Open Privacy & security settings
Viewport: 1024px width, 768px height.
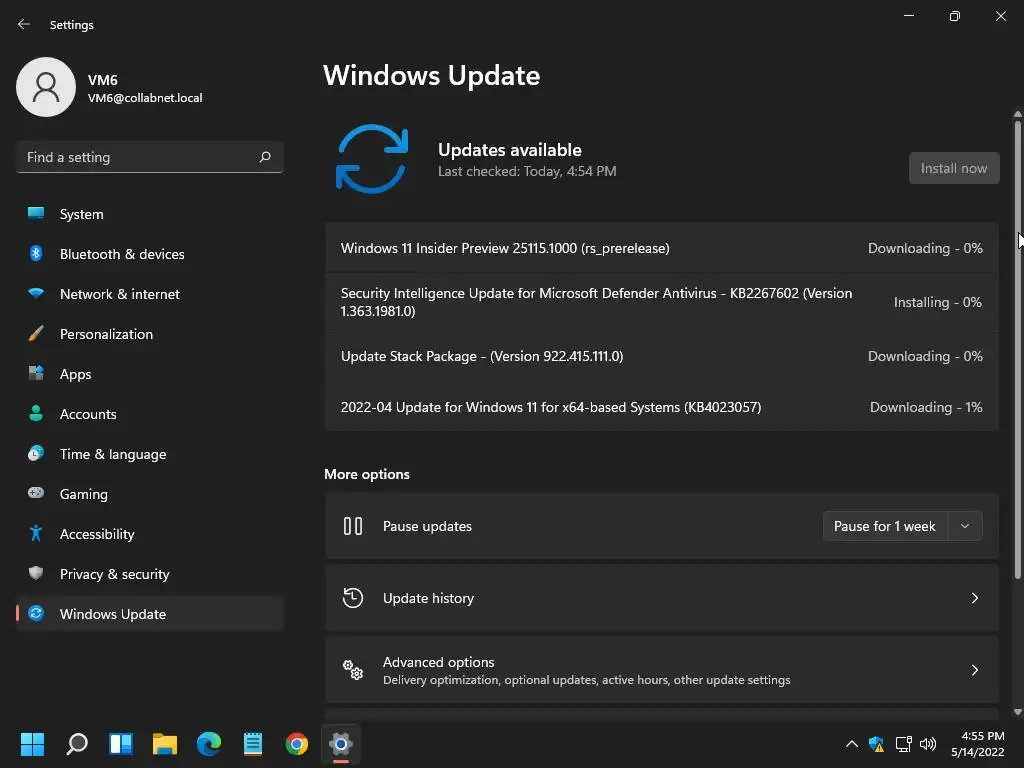pyautogui.click(x=150, y=573)
